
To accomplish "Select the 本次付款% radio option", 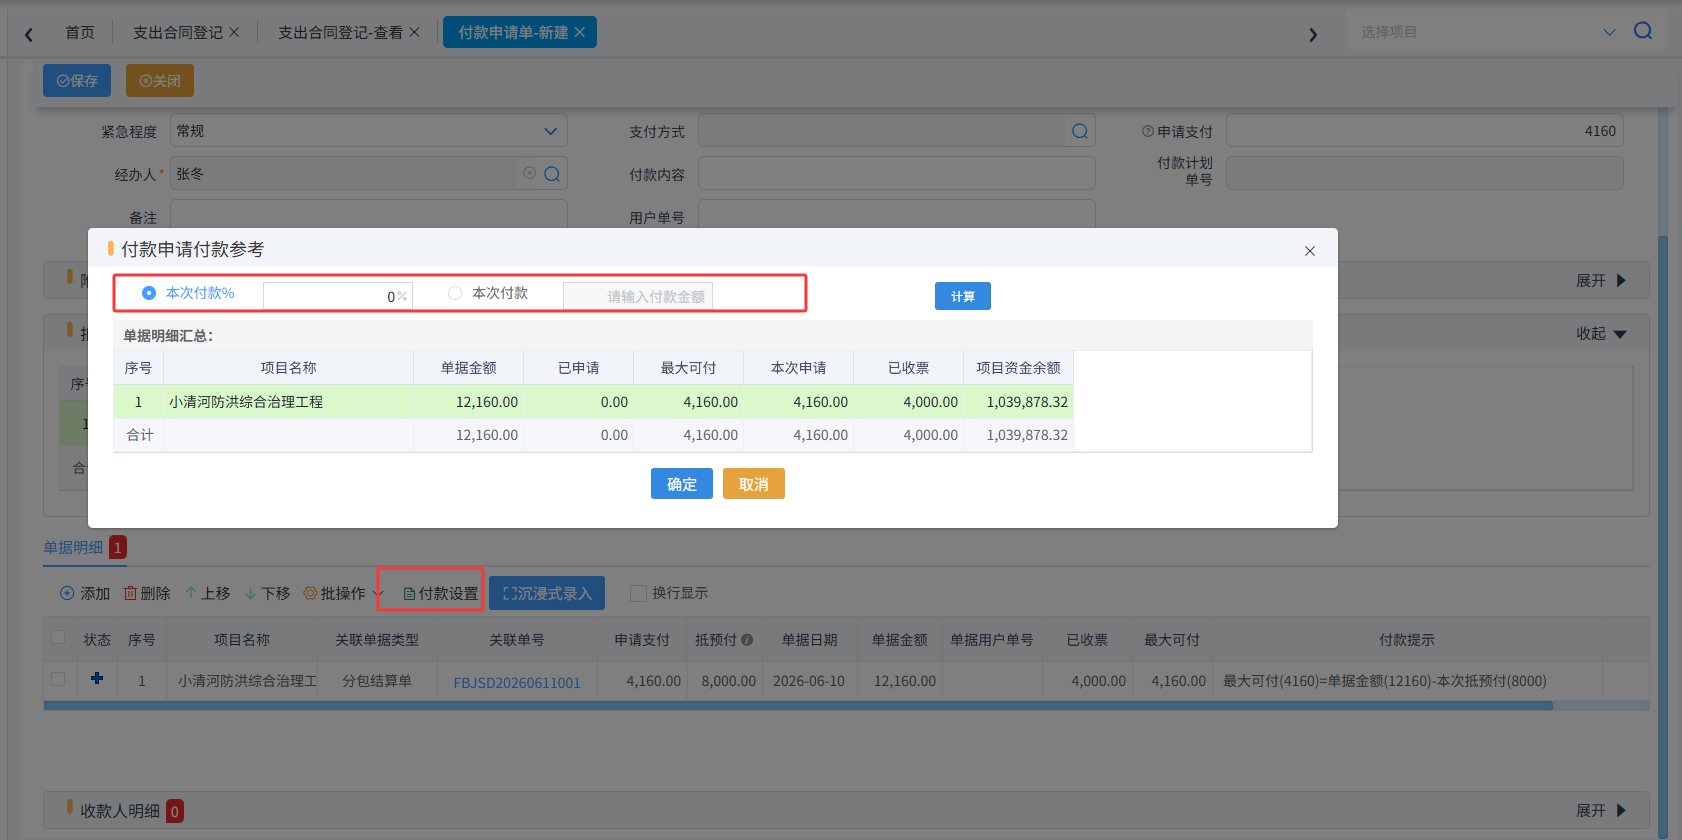I will coord(149,293).
